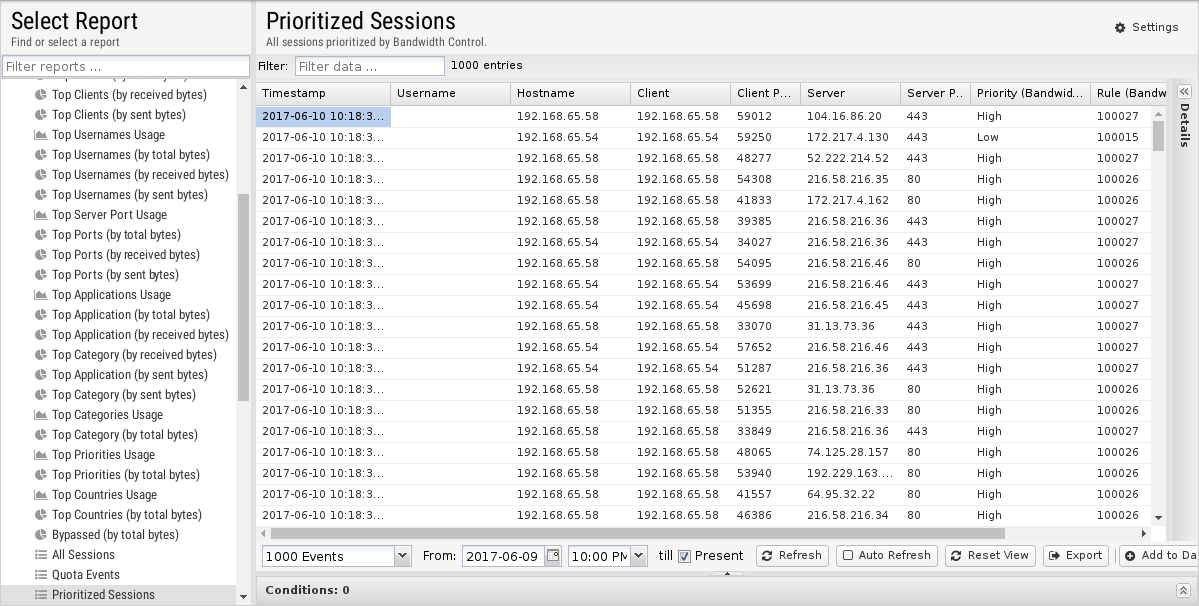Click table scroll-down arrow
The height and width of the screenshot is (606, 1199).
1158,518
